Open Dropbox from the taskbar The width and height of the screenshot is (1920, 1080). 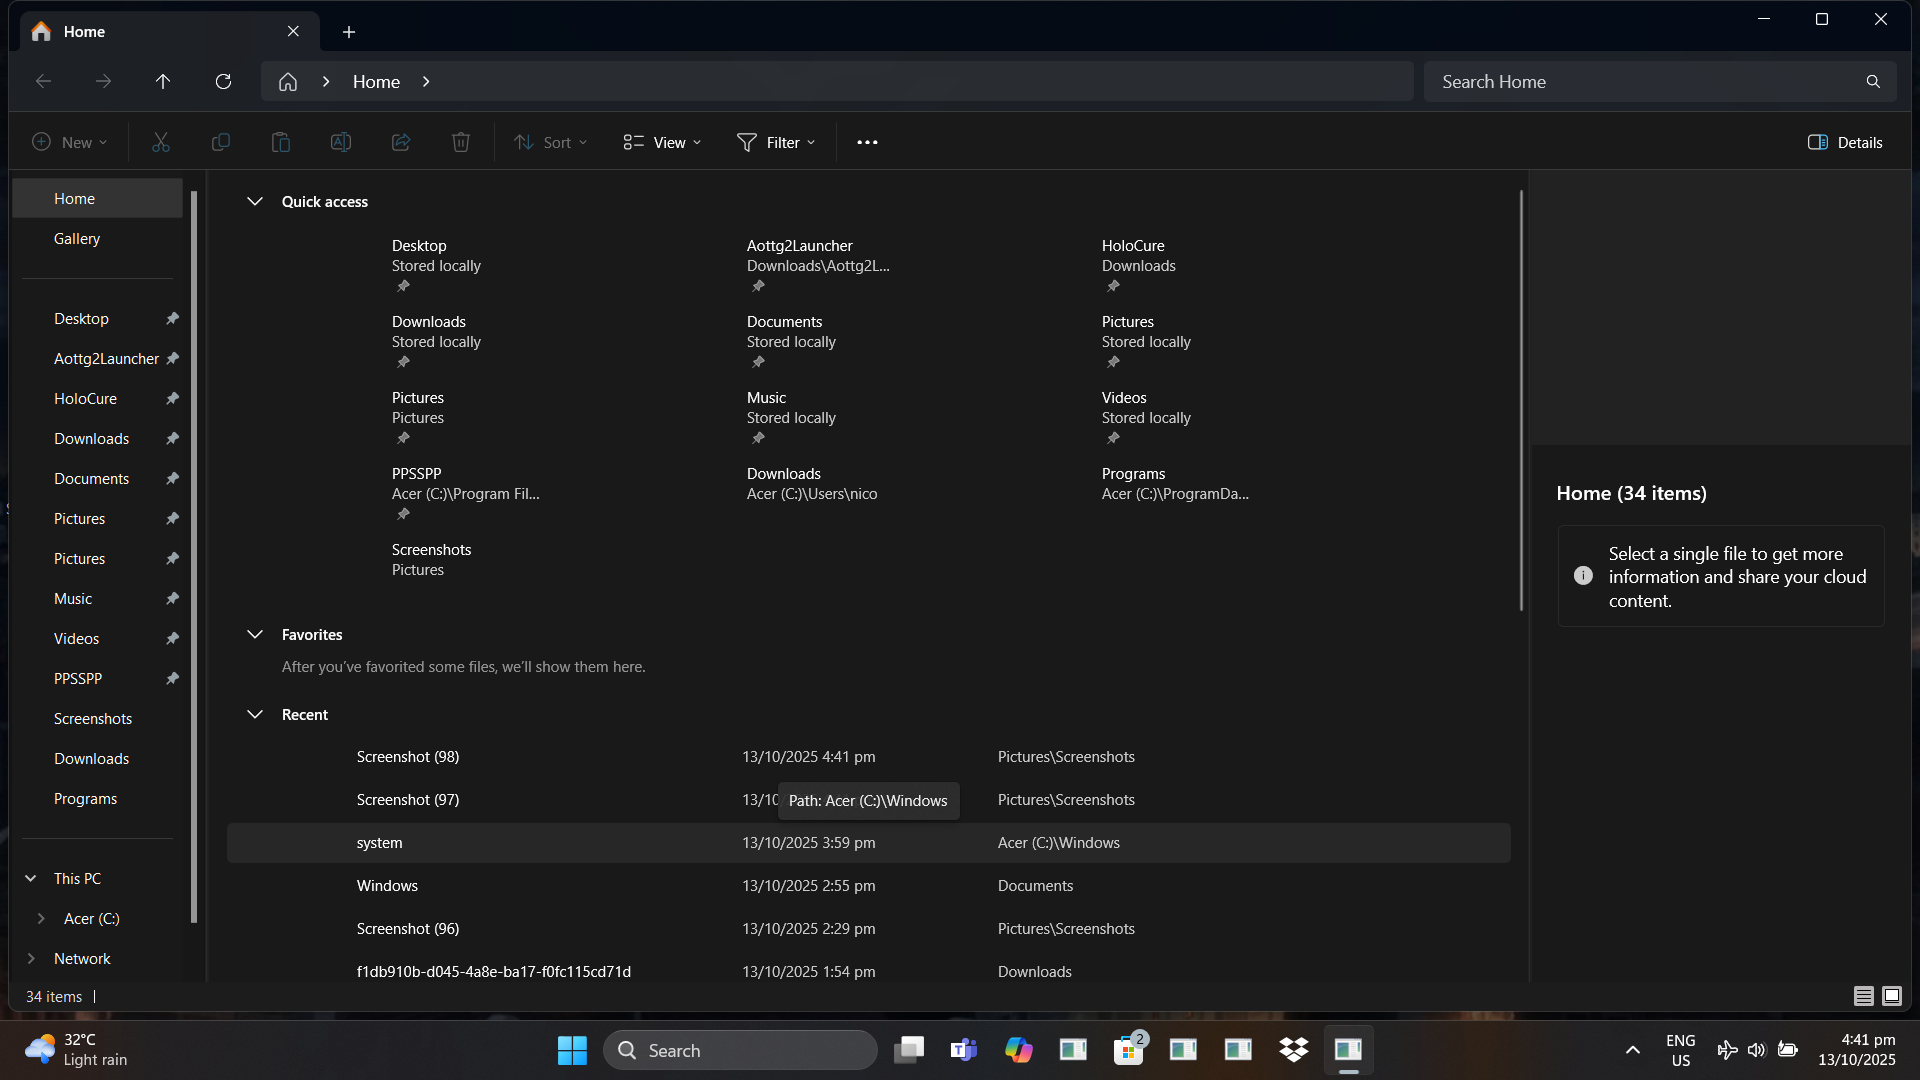tap(1294, 1050)
